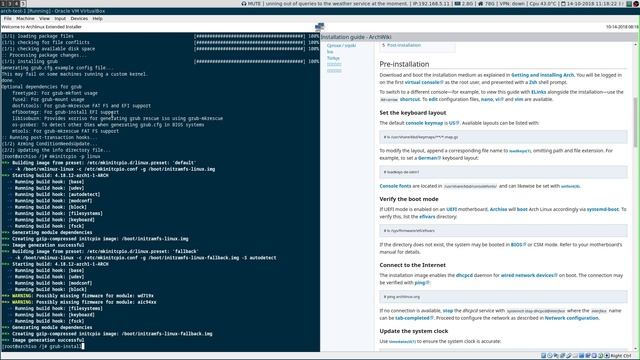640x360 pixels.
Task: Click the home disk 78G indicator icon
Action: pos(480,4)
